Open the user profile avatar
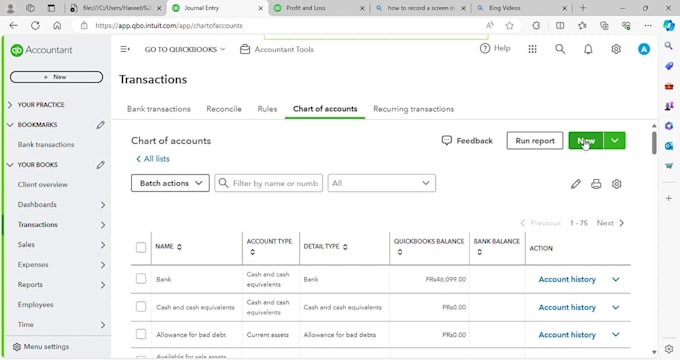This screenshot has width=680, height=360. tap(644, 49)
